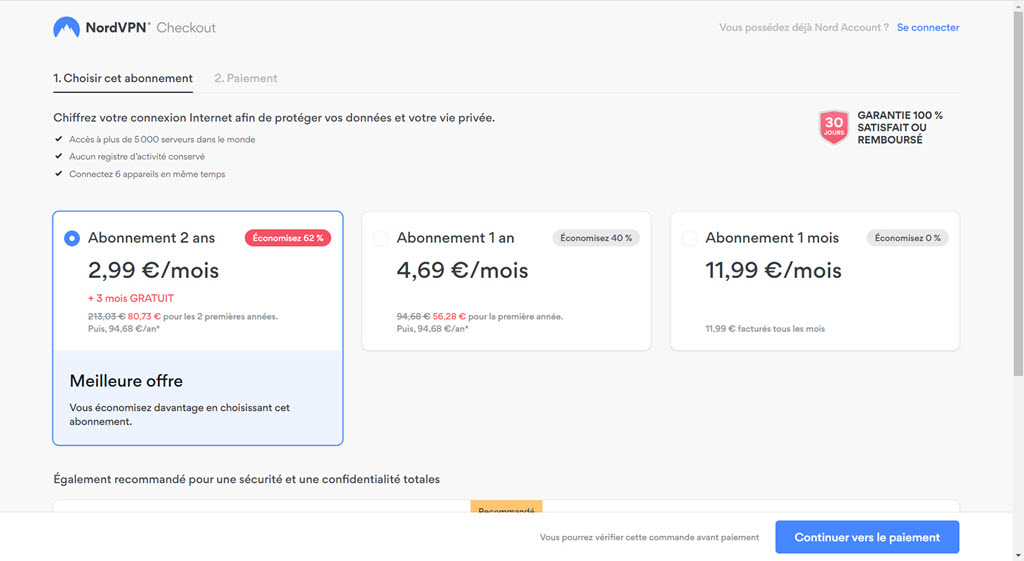Open the Se connecter link
The image size is (1024, 561).
click(x=928, y=27)
